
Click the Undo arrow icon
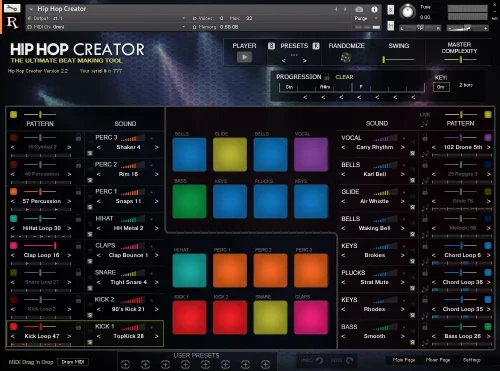click(x=319, y=360)
